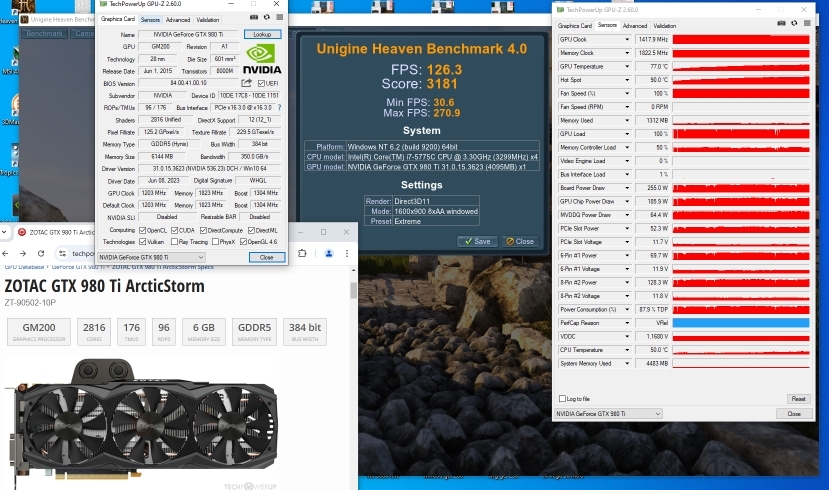Click the GPU-Z app icon in Sensors title bar
The width and height of the screenshot is (829, 490).
(x=560, y=10)
